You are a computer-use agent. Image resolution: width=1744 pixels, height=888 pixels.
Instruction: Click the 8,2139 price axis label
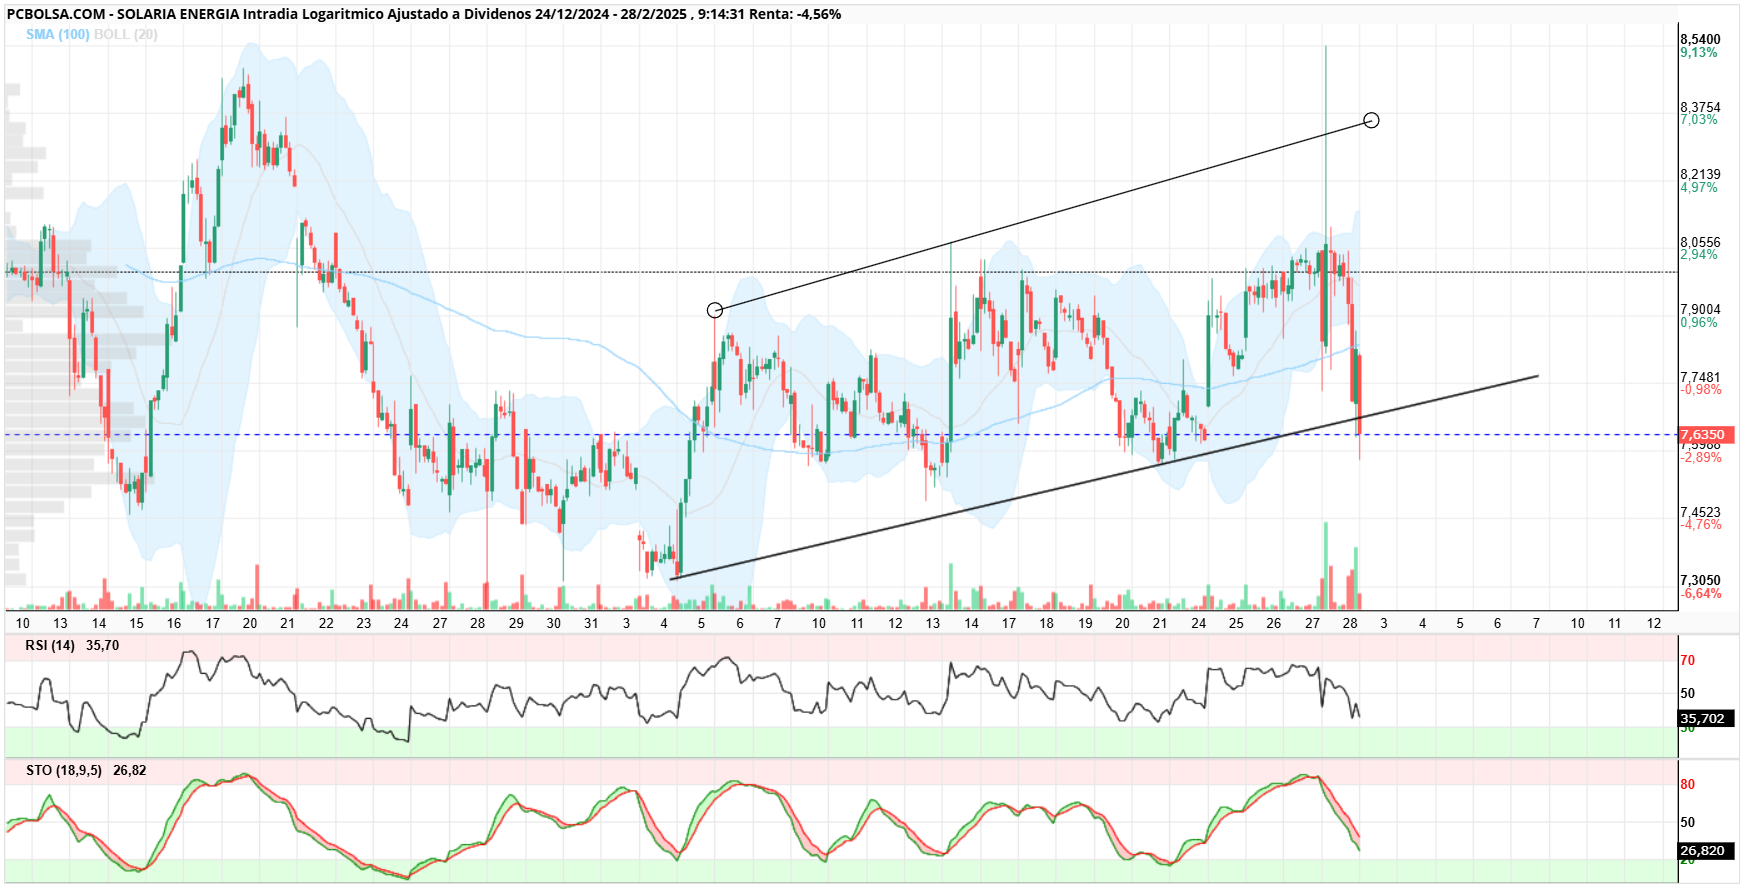coord(1700,174)
